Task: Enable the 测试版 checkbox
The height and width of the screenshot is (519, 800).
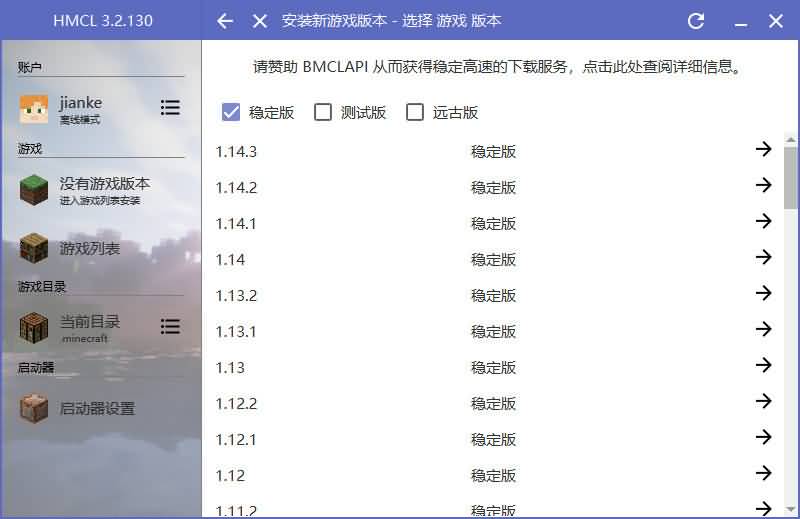Action: point(322,112)
